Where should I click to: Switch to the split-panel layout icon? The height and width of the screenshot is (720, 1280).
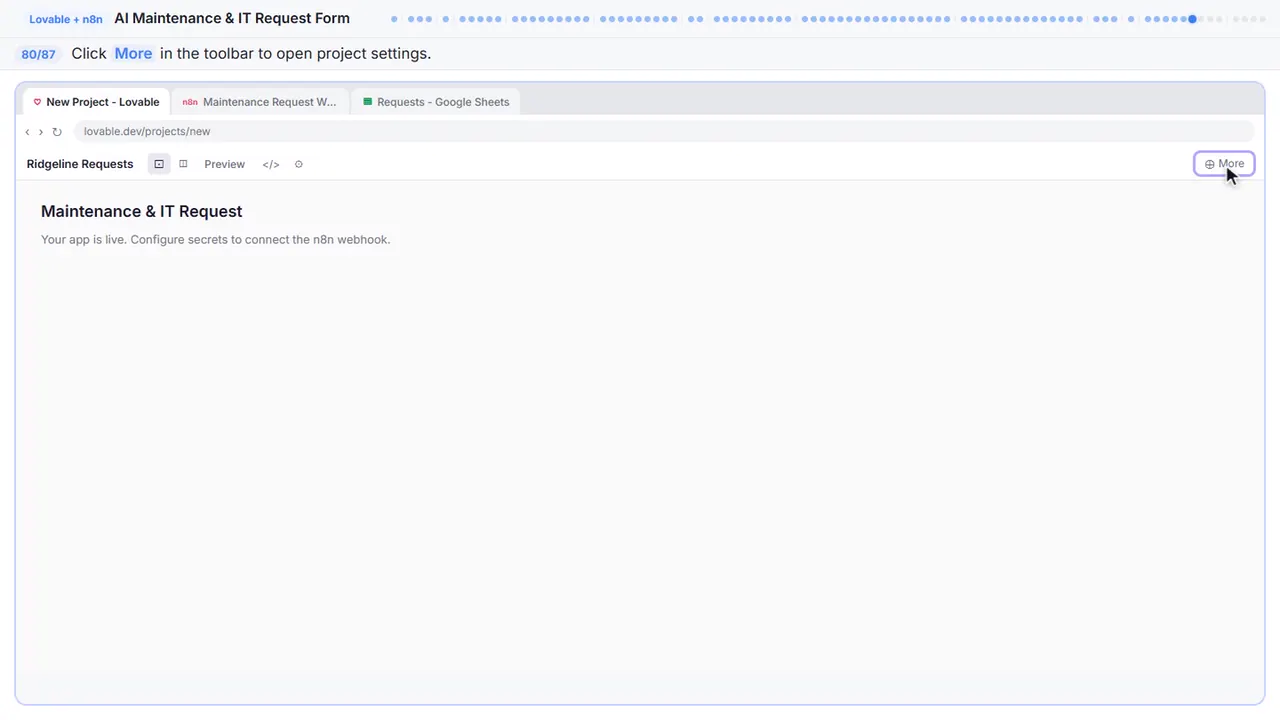[183, 164]
